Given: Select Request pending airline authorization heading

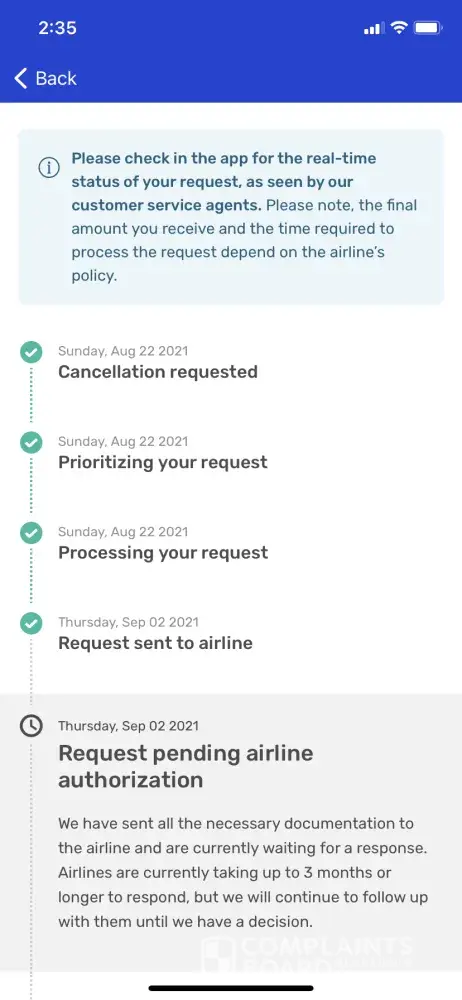Looking at the screenshot, I should click(x=186, y=766).
